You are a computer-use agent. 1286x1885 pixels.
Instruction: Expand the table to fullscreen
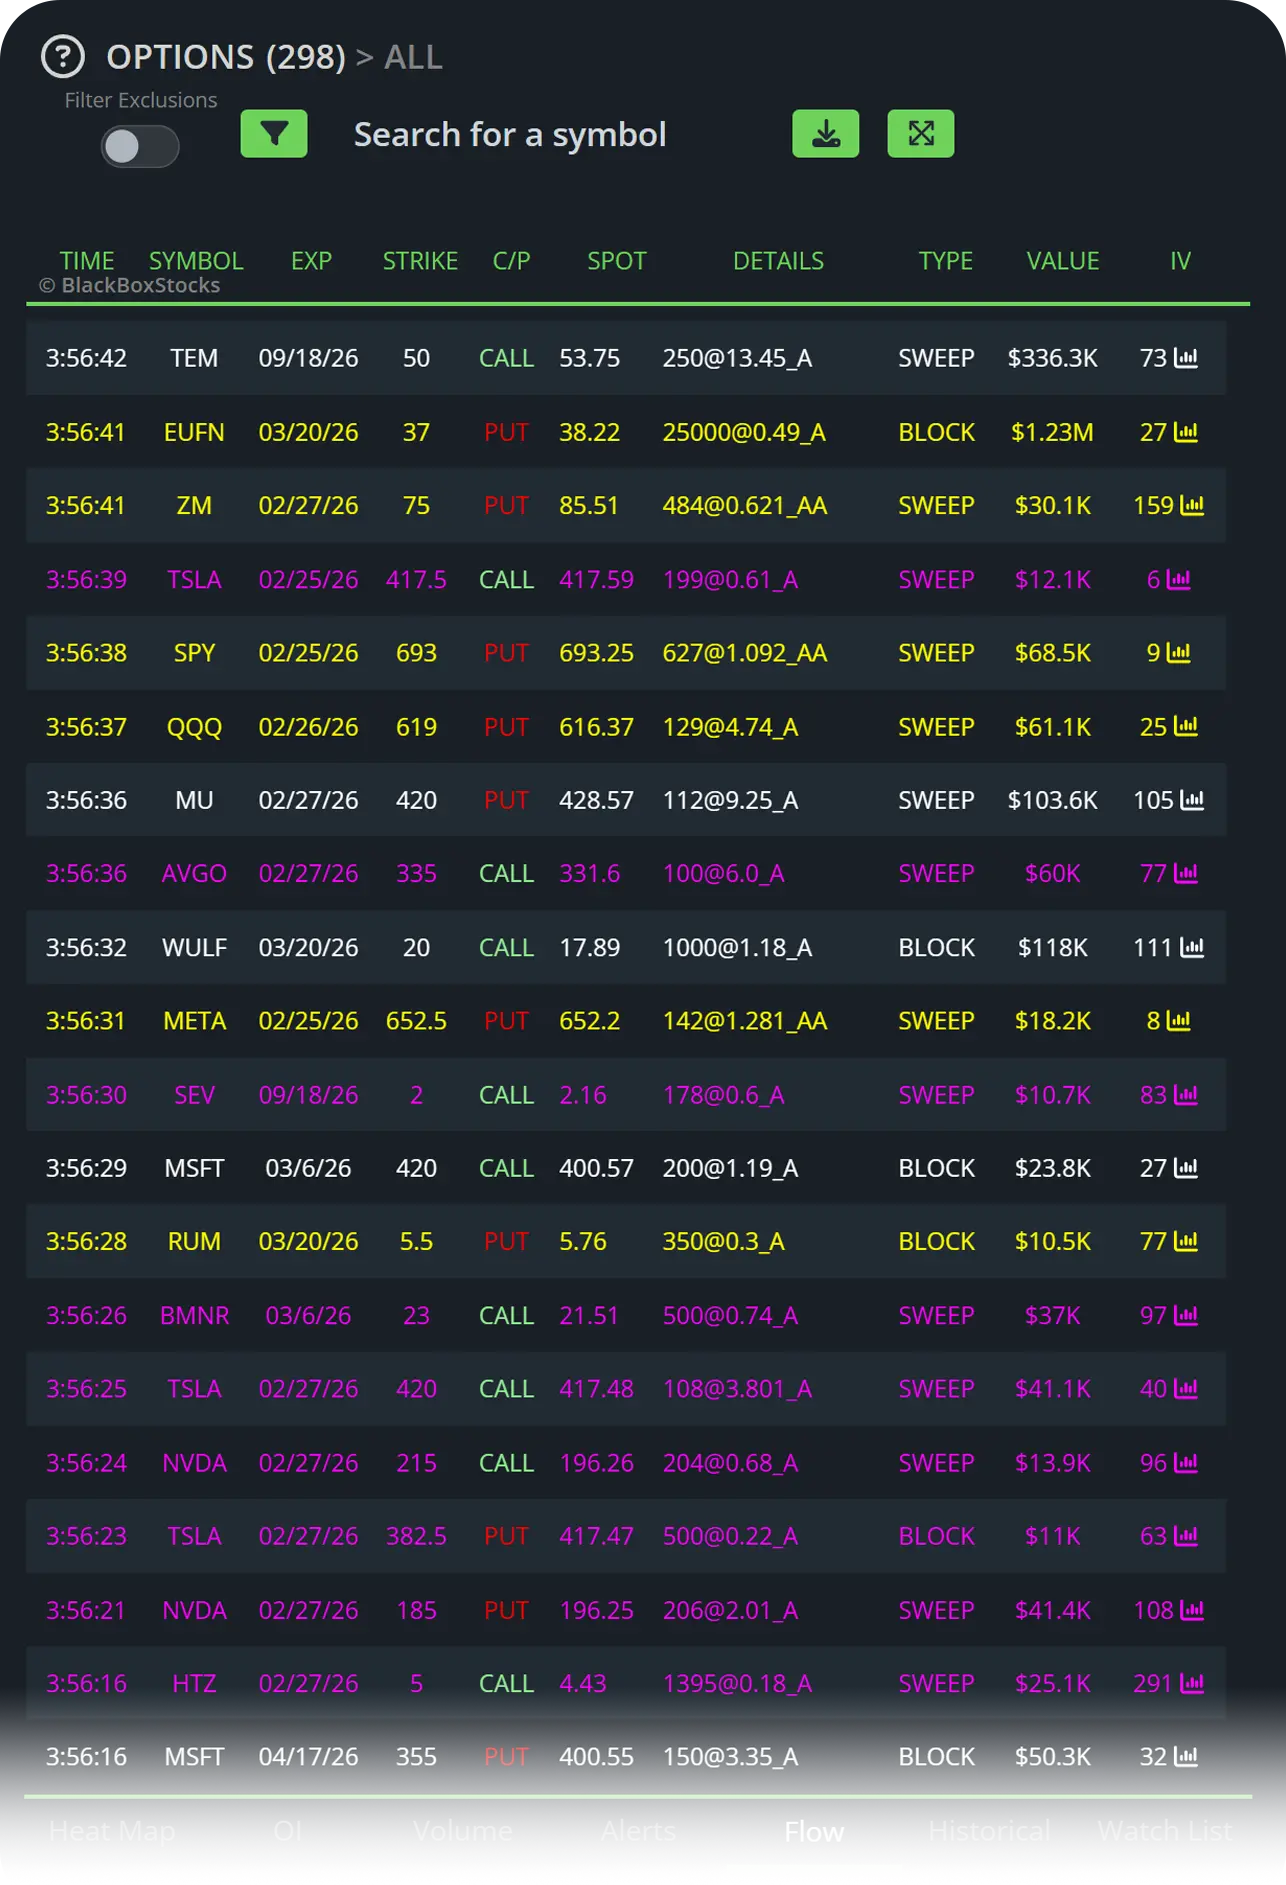pyautogui.click(x=920, y=134)
